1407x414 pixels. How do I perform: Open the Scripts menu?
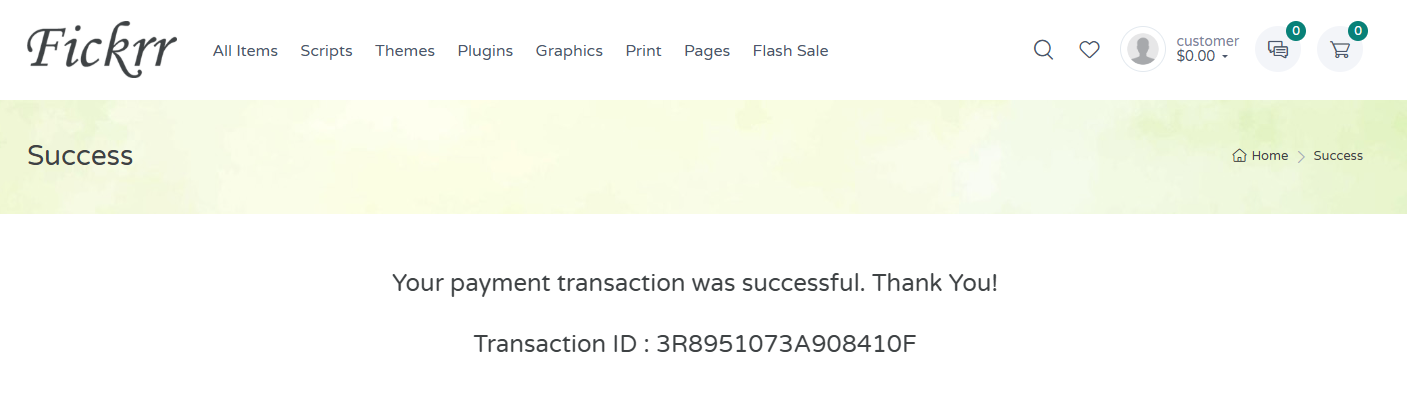[326, 51]
